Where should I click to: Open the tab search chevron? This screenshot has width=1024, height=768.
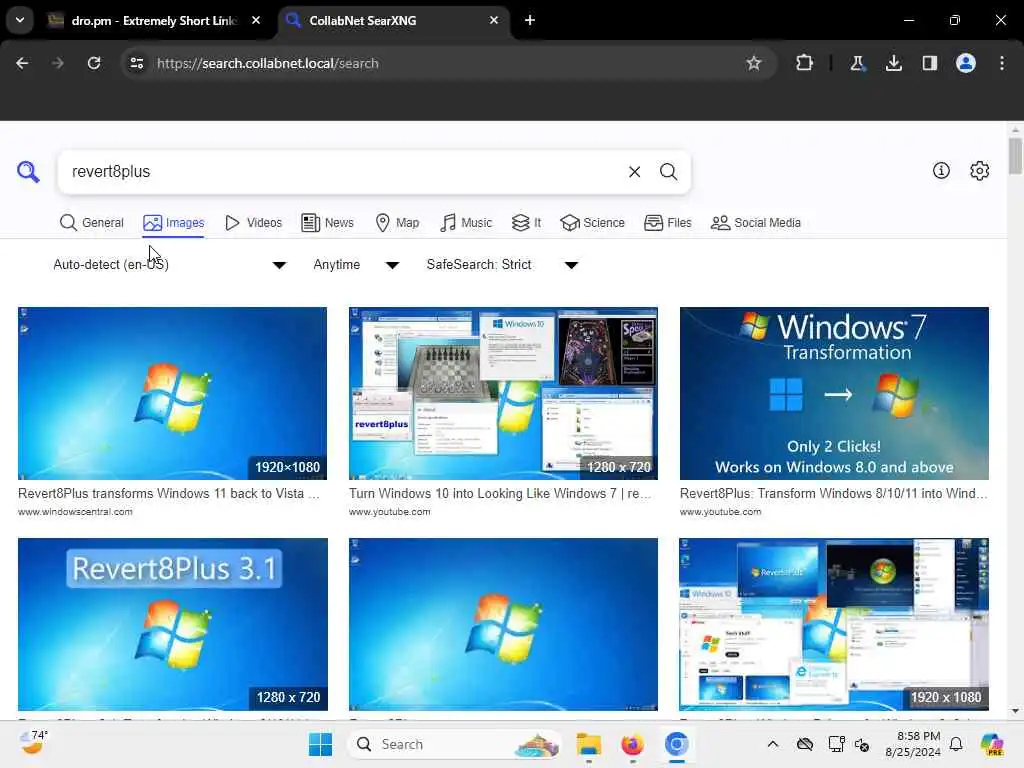pos(20,20)
